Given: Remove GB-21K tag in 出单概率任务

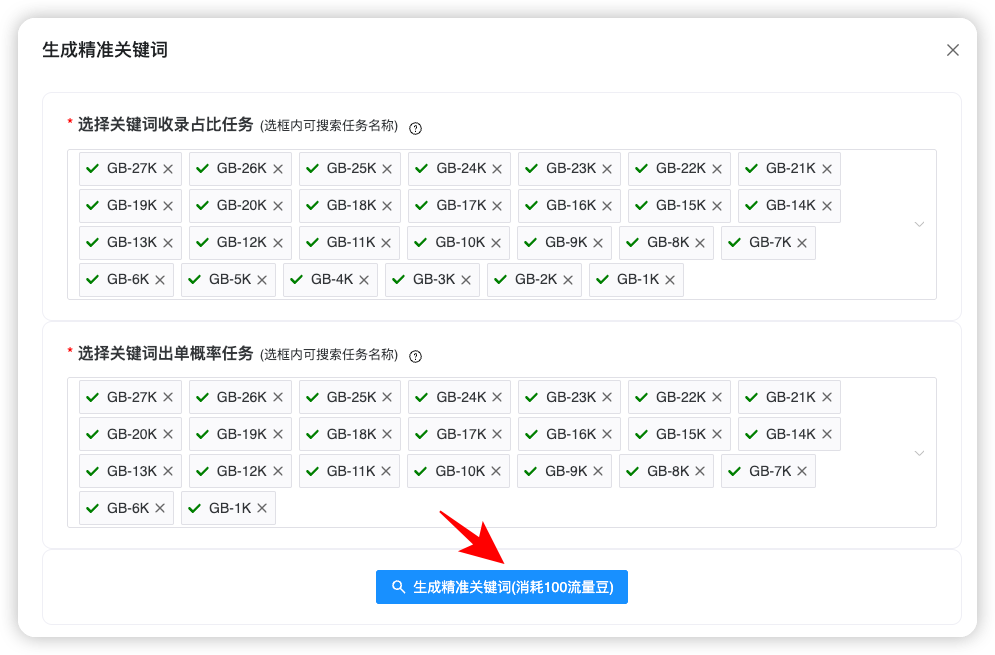Looking at the screenshot, I should pos(827,397).
